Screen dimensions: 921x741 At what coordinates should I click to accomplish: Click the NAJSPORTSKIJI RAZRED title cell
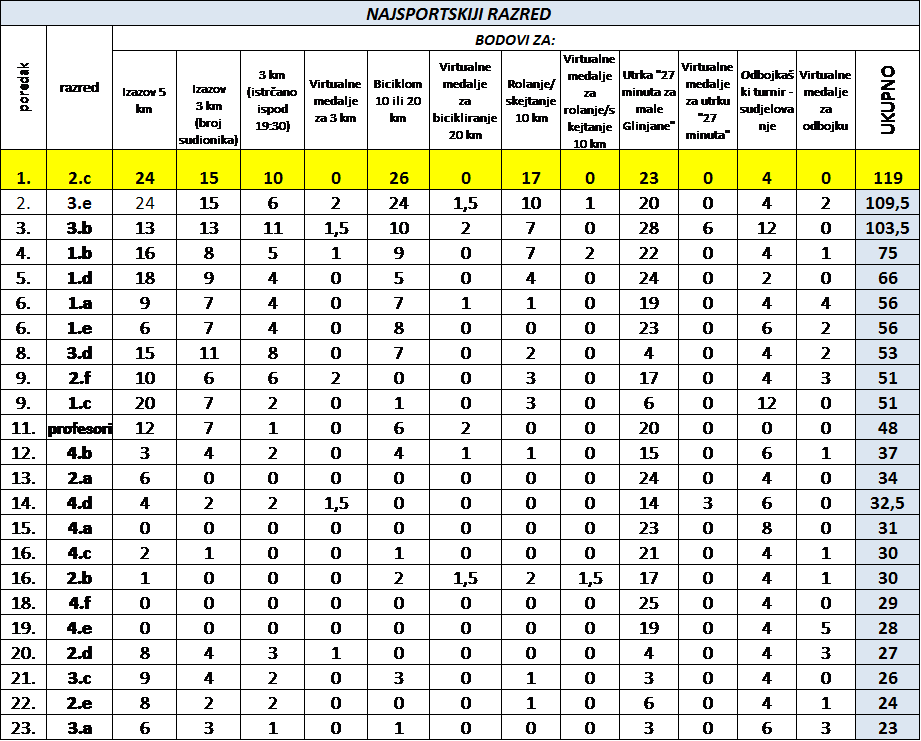pyautogui.click(x=460, y=14)
